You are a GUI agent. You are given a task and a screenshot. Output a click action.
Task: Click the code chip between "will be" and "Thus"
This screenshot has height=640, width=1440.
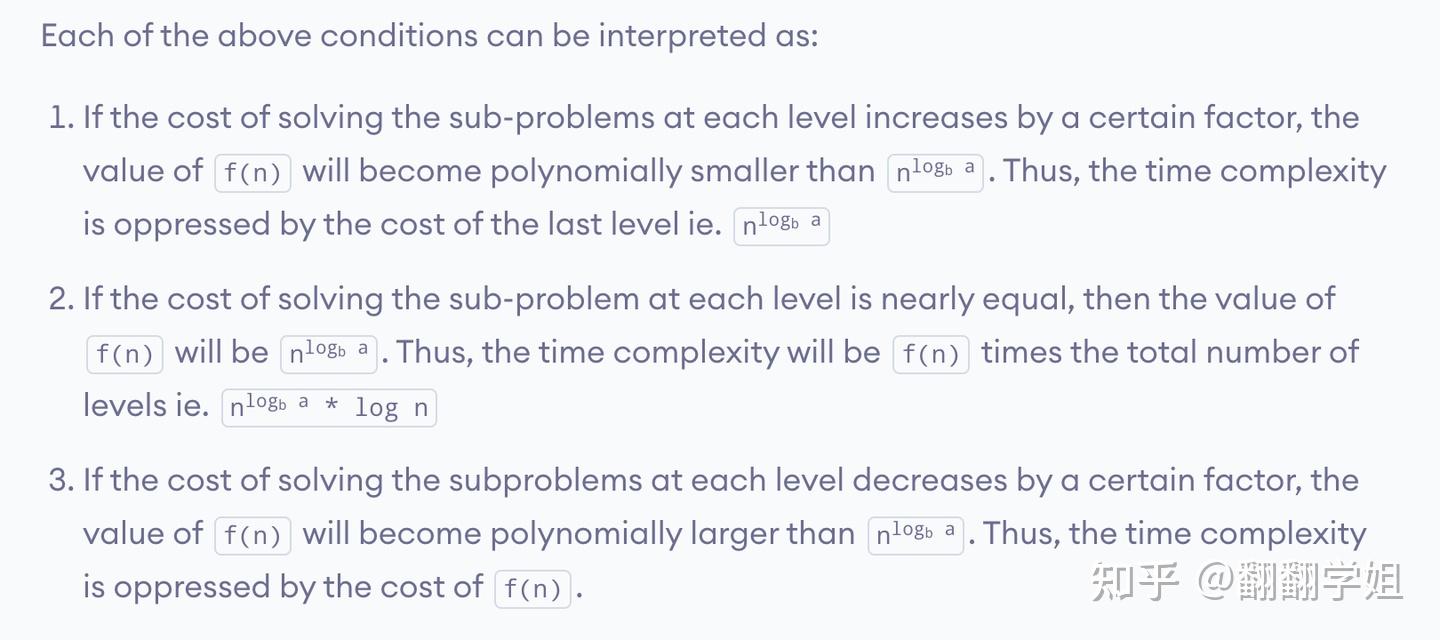click(x=329, y=354)
